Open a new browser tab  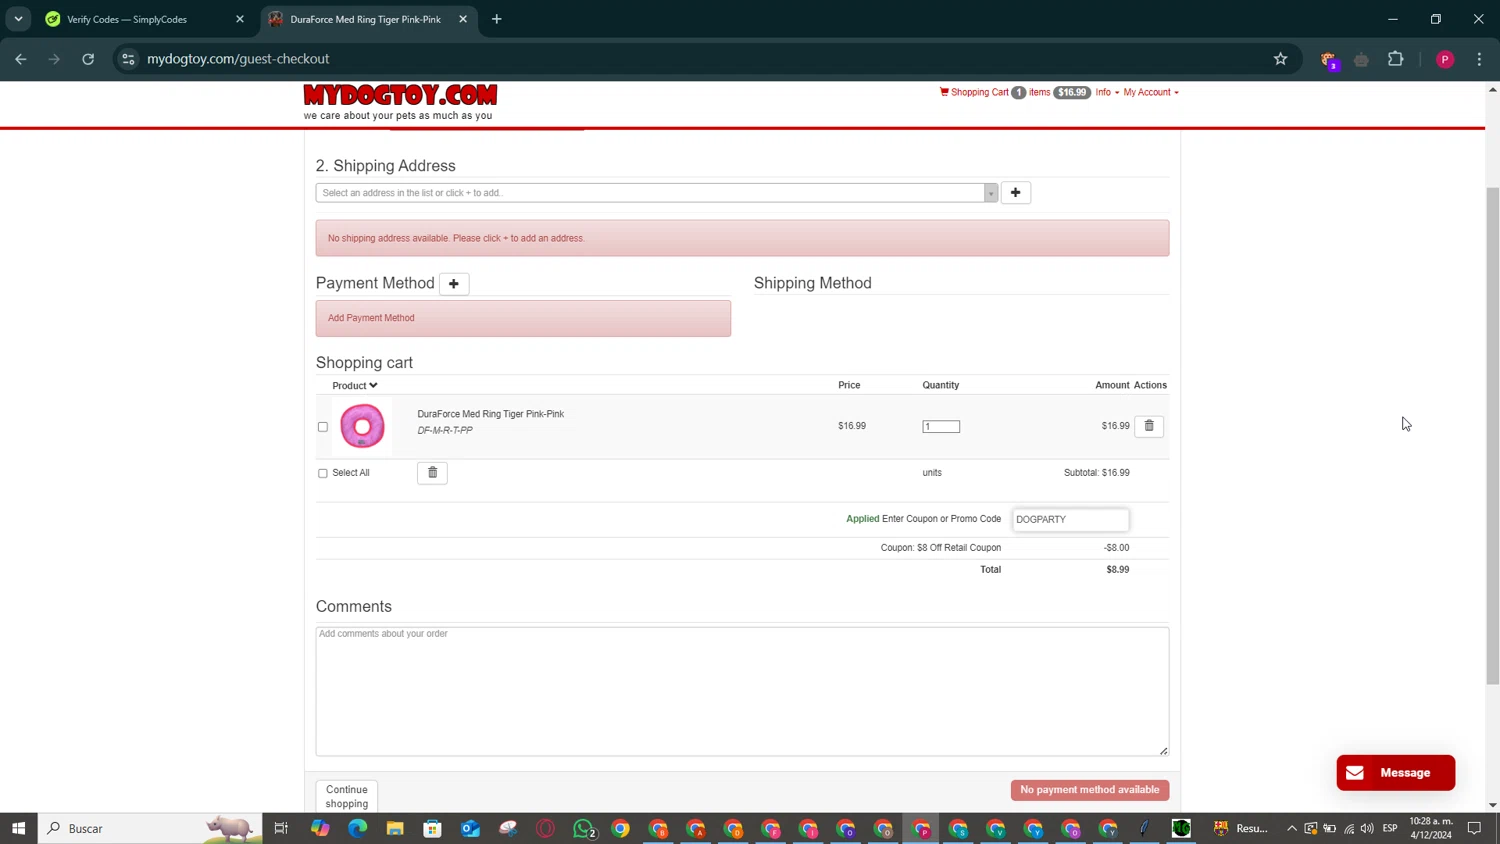click(x=497, y=19)
